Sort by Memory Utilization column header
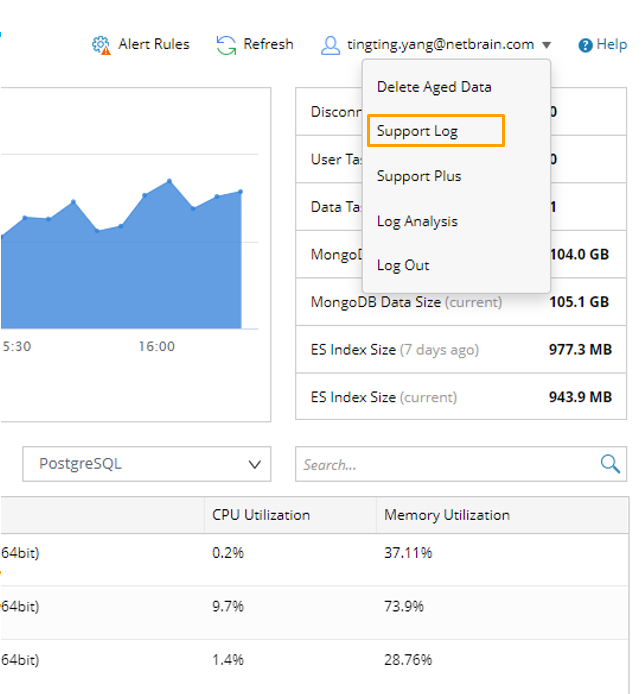This screenshot has width=643, height=694. [447, 515]
